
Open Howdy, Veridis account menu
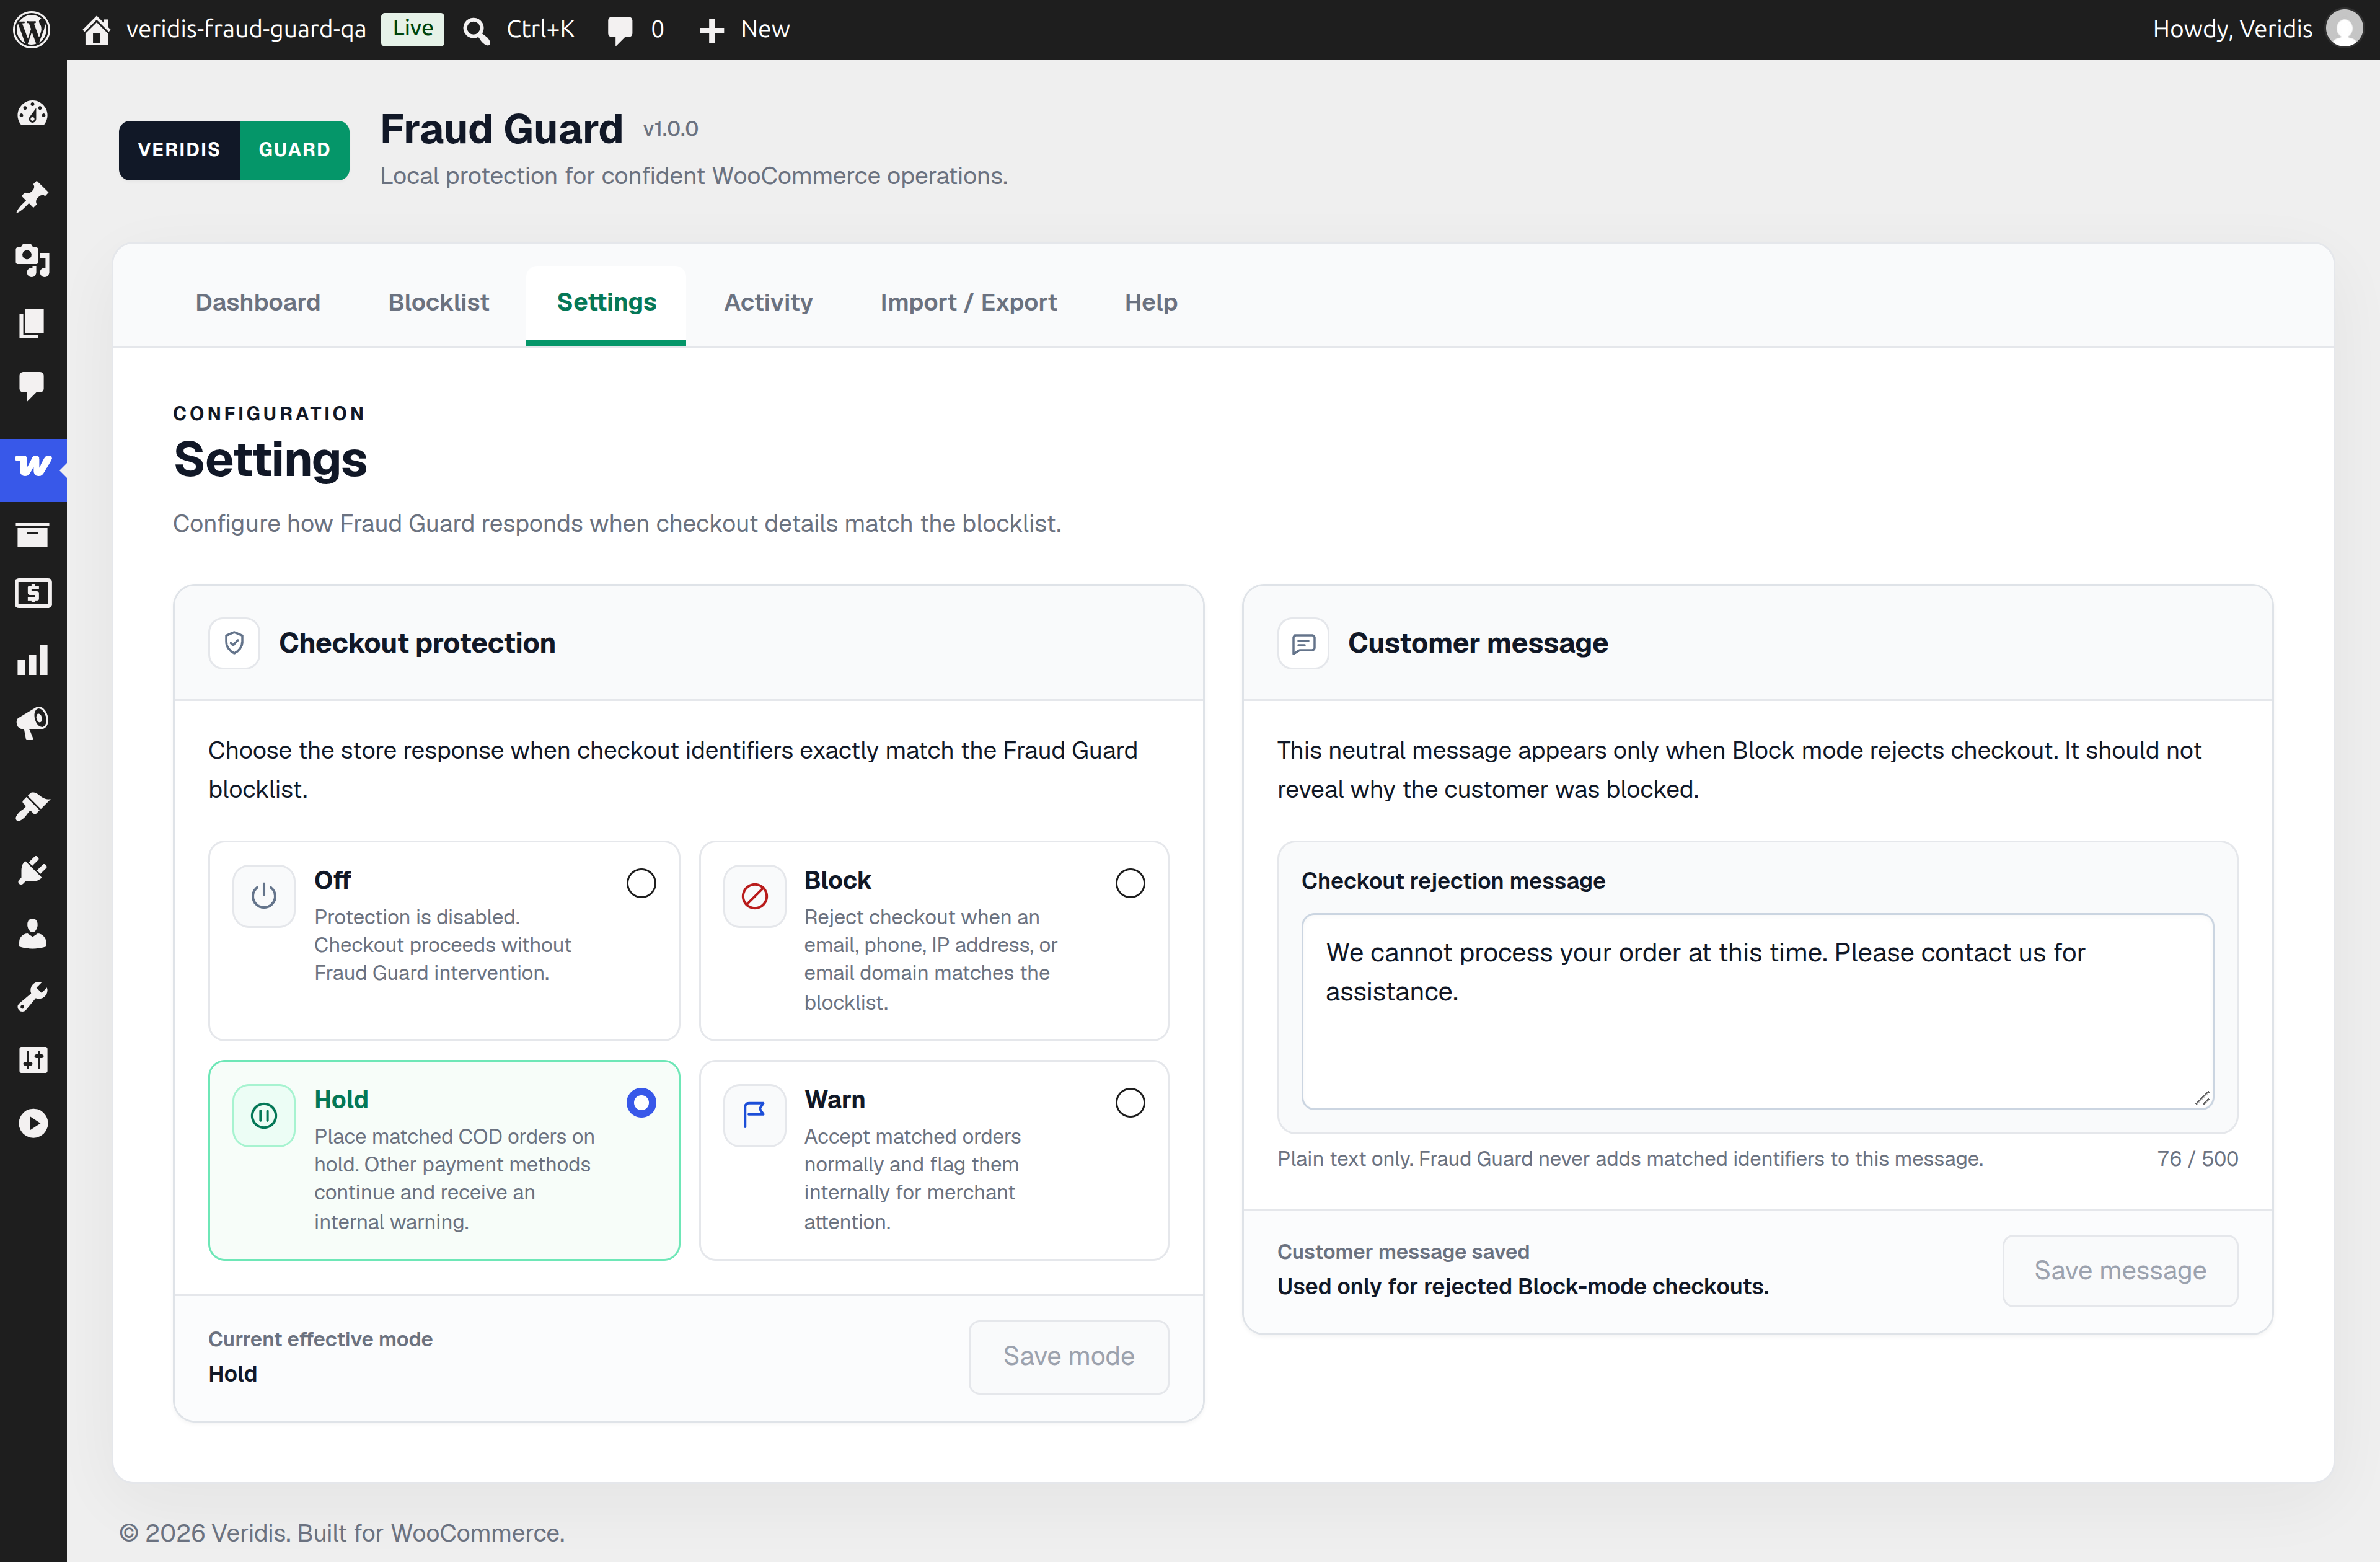2232,29
